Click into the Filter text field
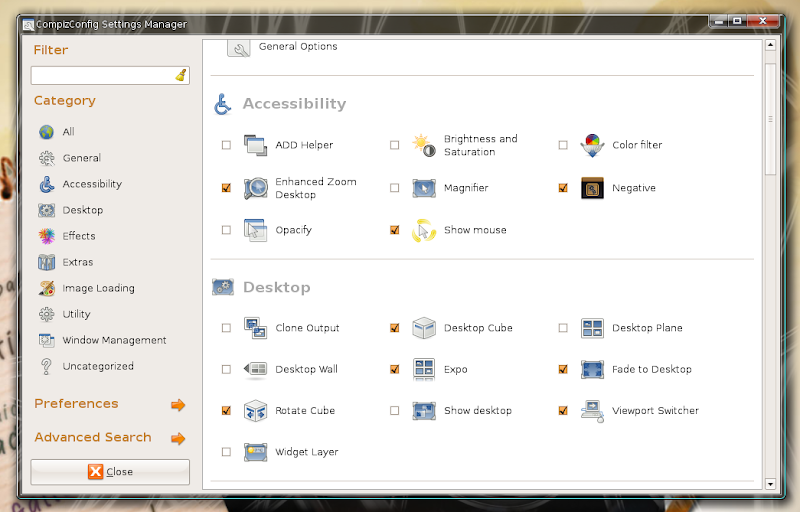 (x=110, y=75)
